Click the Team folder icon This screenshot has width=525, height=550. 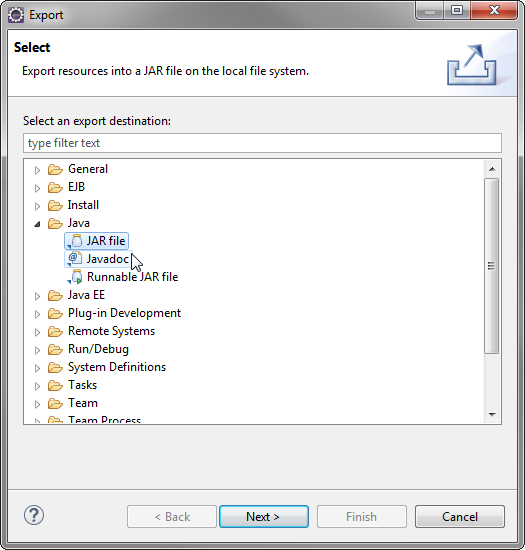55,403
